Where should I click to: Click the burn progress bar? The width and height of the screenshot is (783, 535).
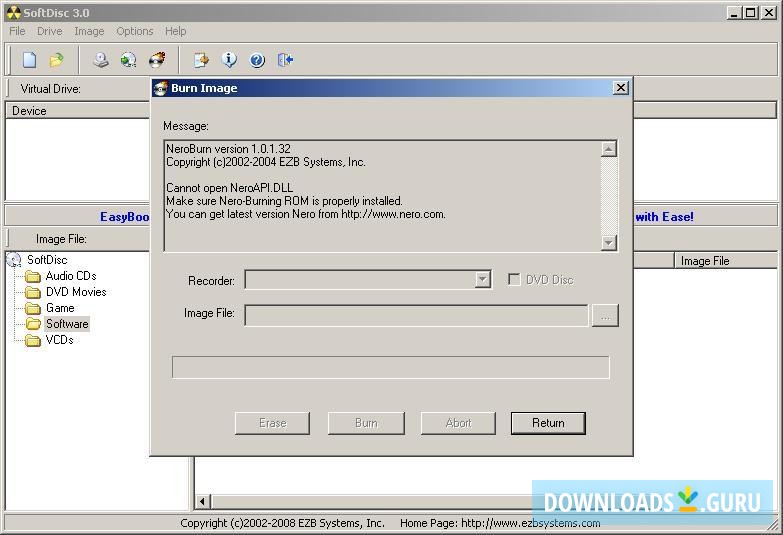391,367
